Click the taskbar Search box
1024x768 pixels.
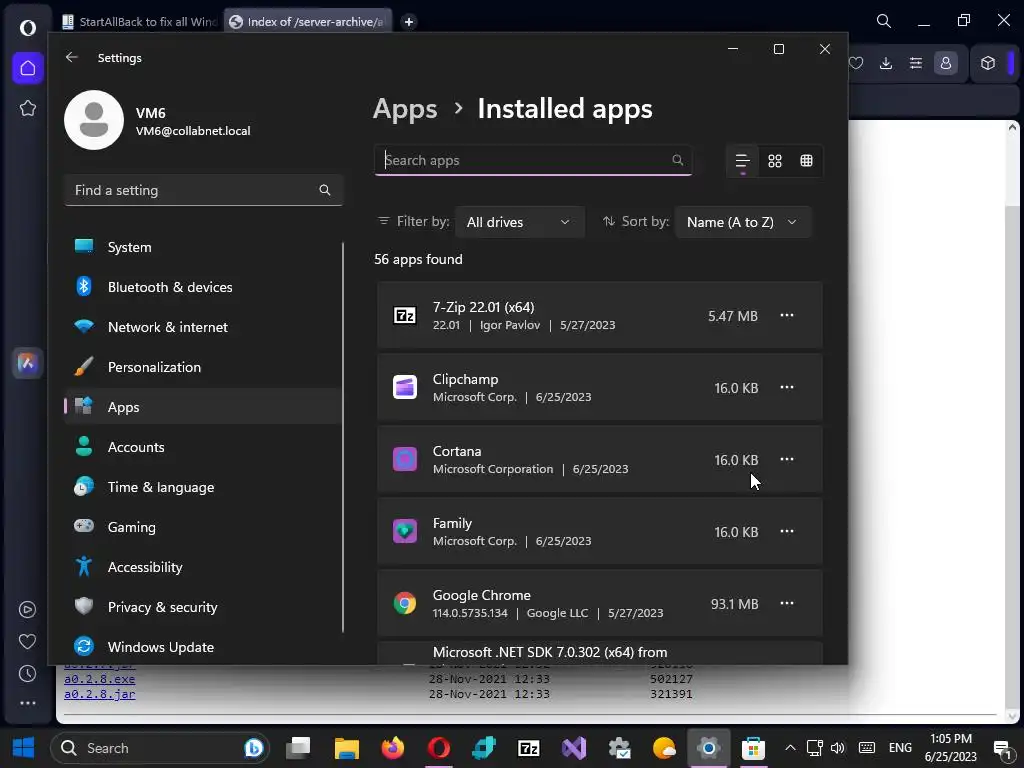tap(159, 748)
